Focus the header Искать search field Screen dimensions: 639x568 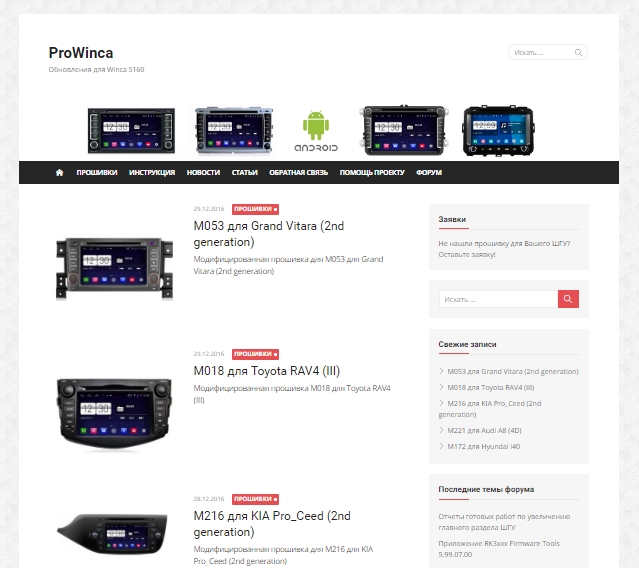[542, 53]
